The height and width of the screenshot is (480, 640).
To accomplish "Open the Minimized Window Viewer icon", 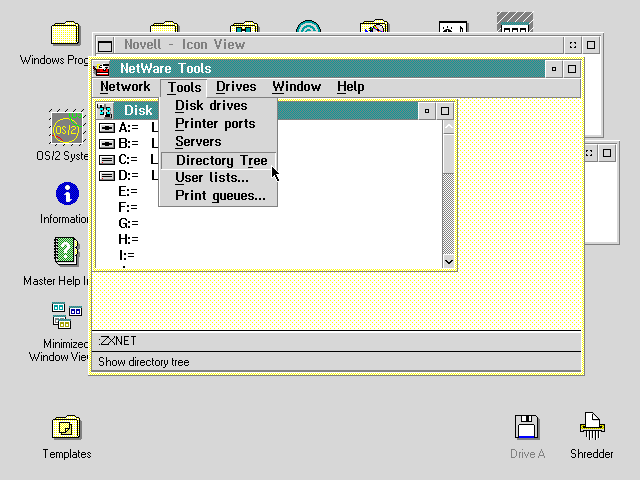I will (x=67, y=316).
